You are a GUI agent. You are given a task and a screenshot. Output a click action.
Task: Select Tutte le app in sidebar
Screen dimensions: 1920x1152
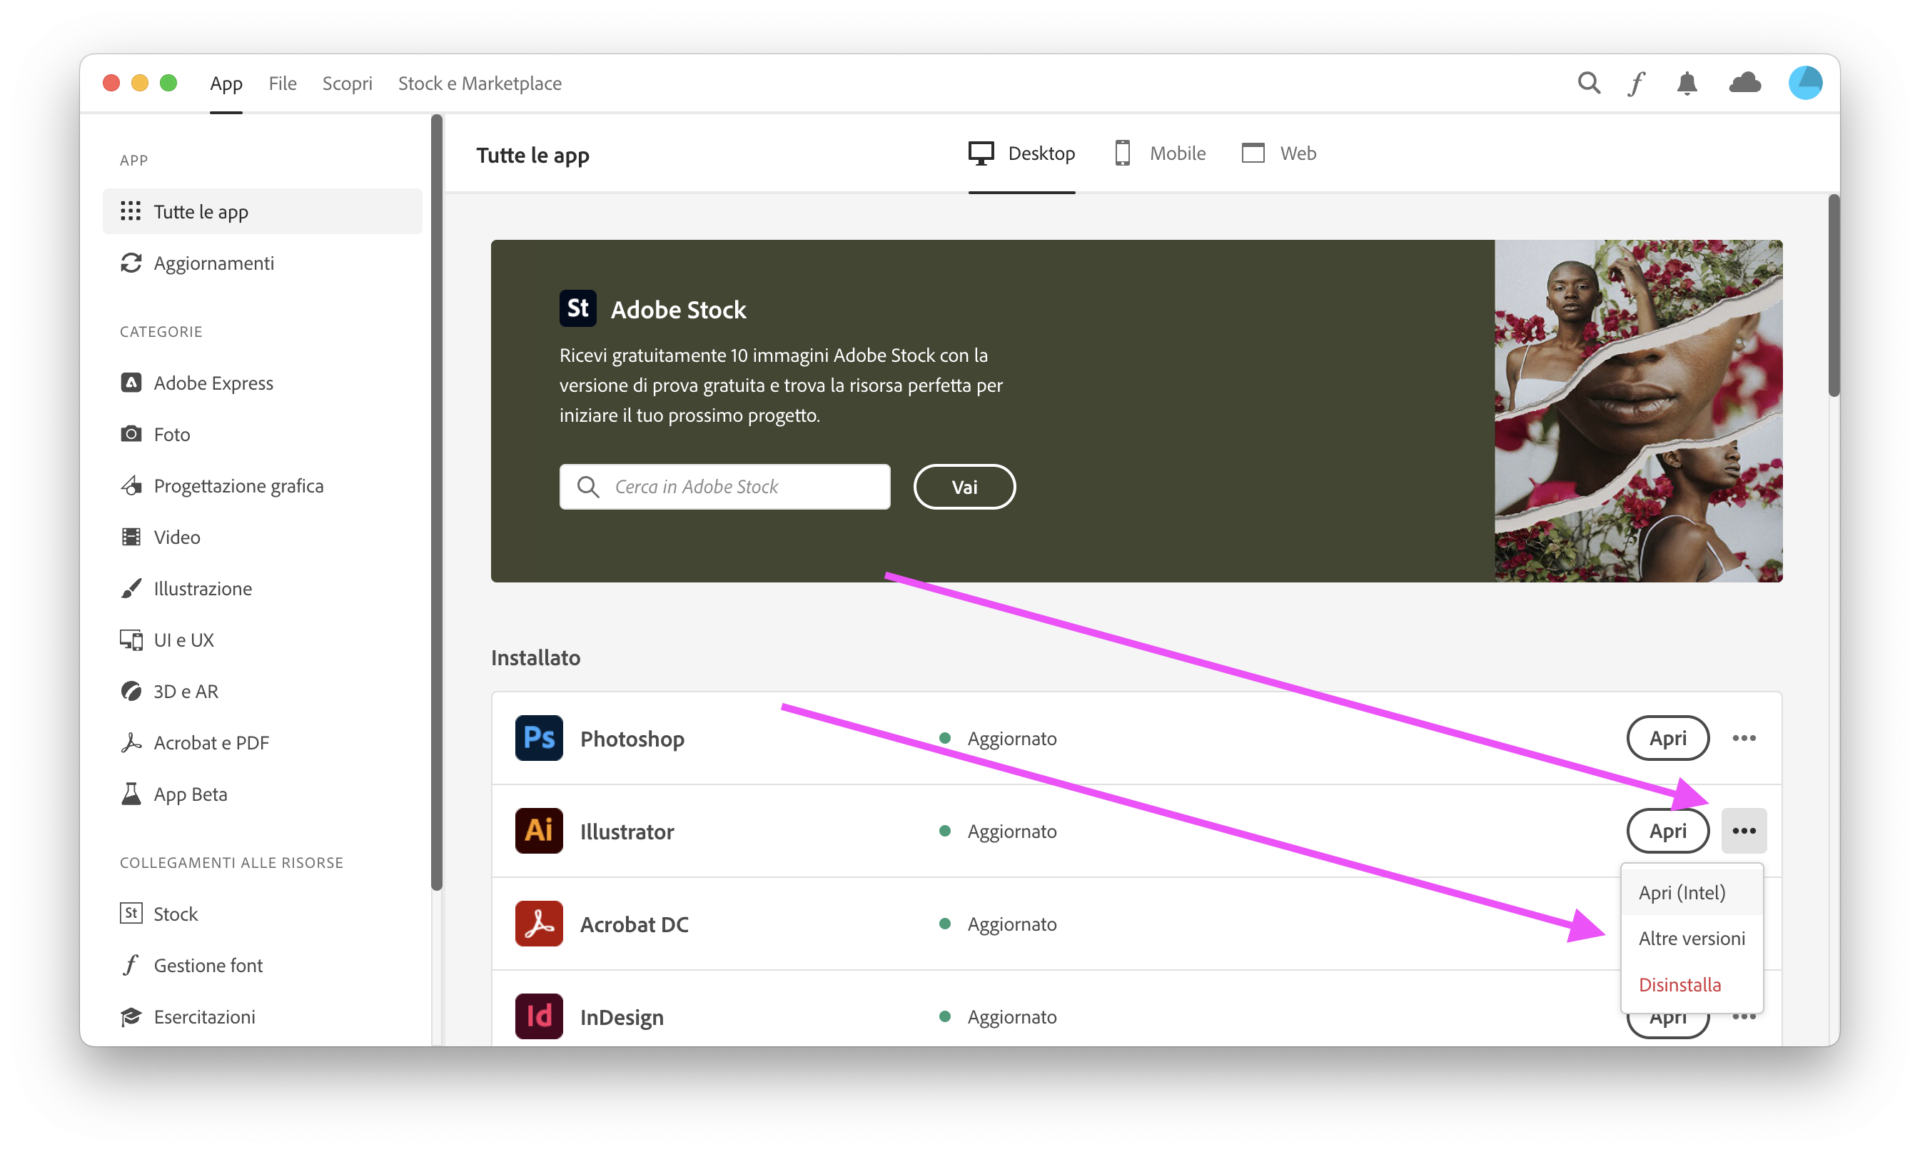[263, 211]
